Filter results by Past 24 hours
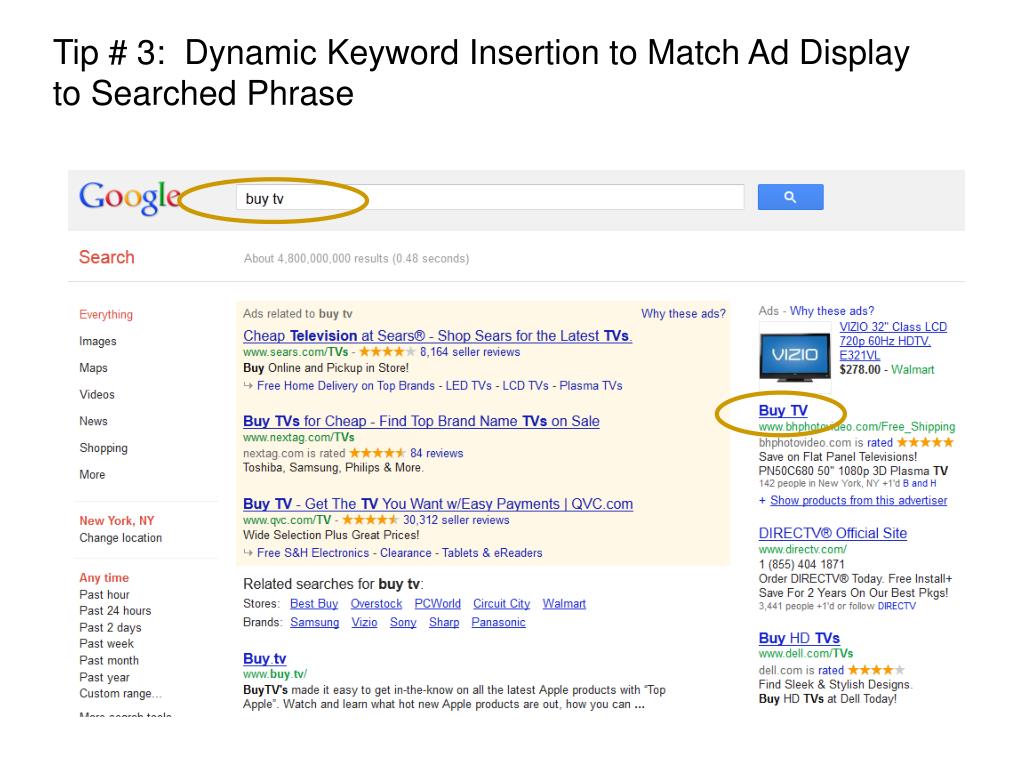This screenshot has width=1024, height=768. tap(115, 611)
